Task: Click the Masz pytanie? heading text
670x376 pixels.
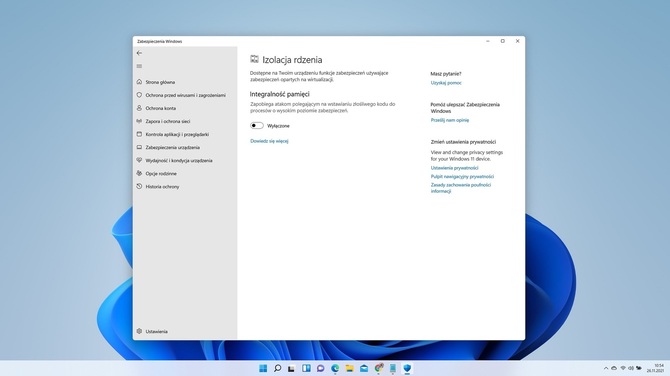Action: pyautogui.click(x=446, y=74)
